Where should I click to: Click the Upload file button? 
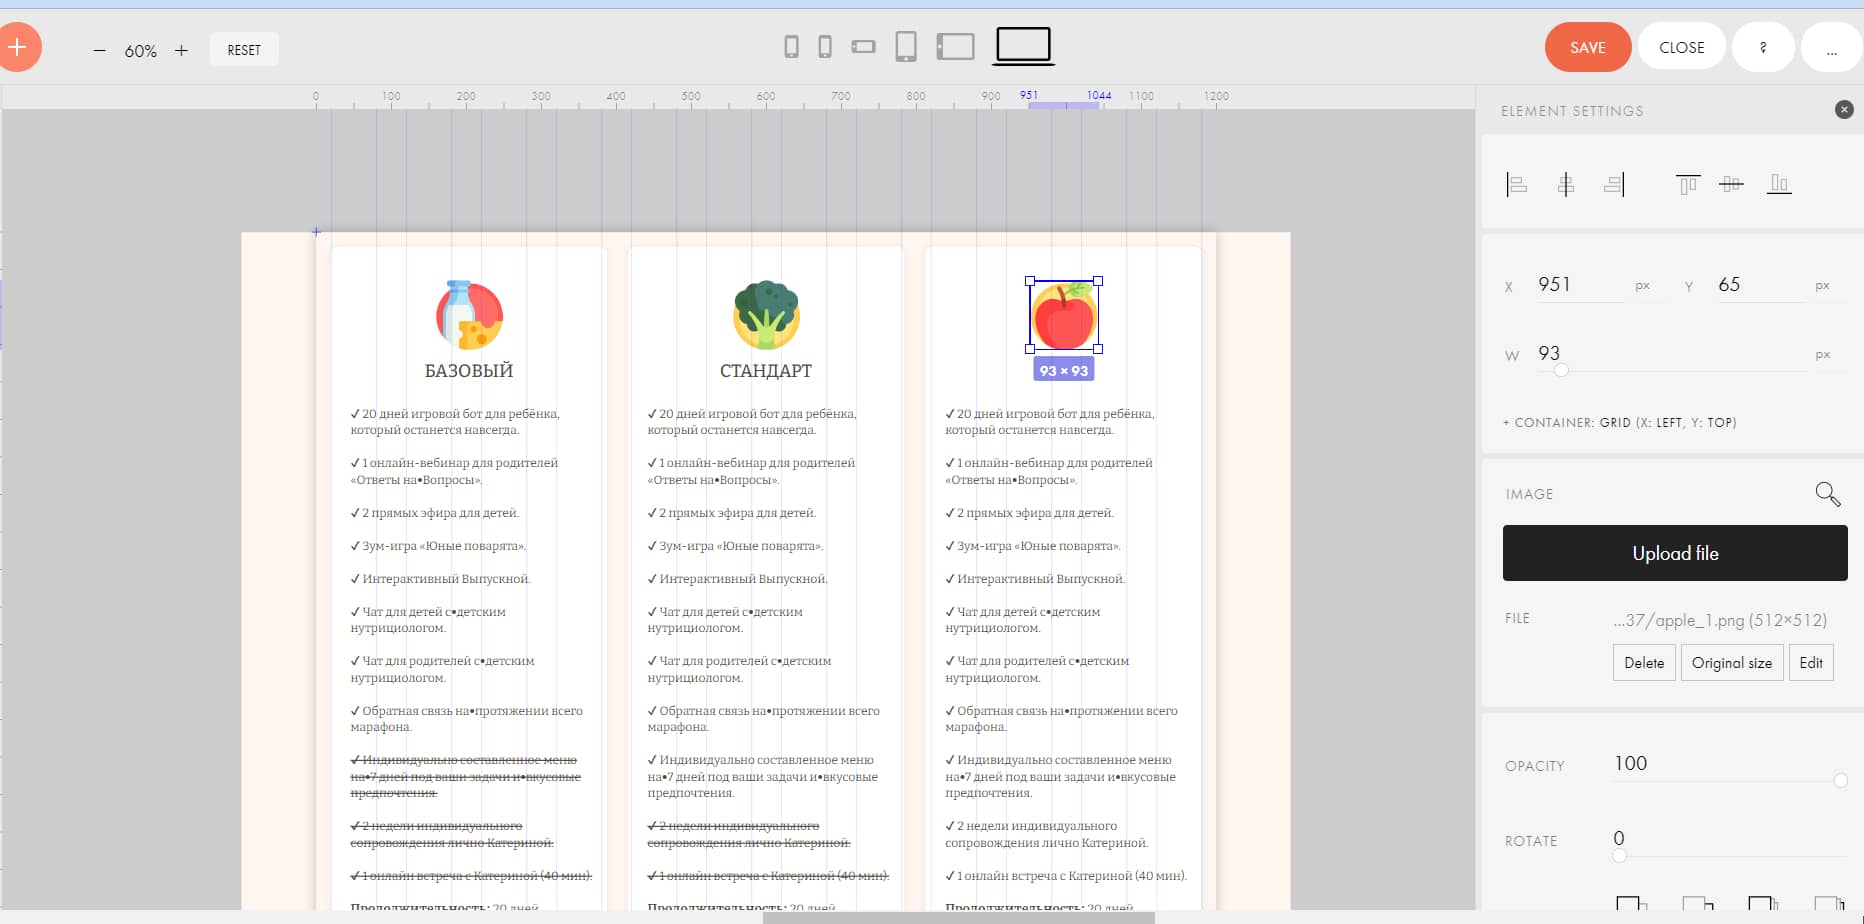pos(1675,553)
